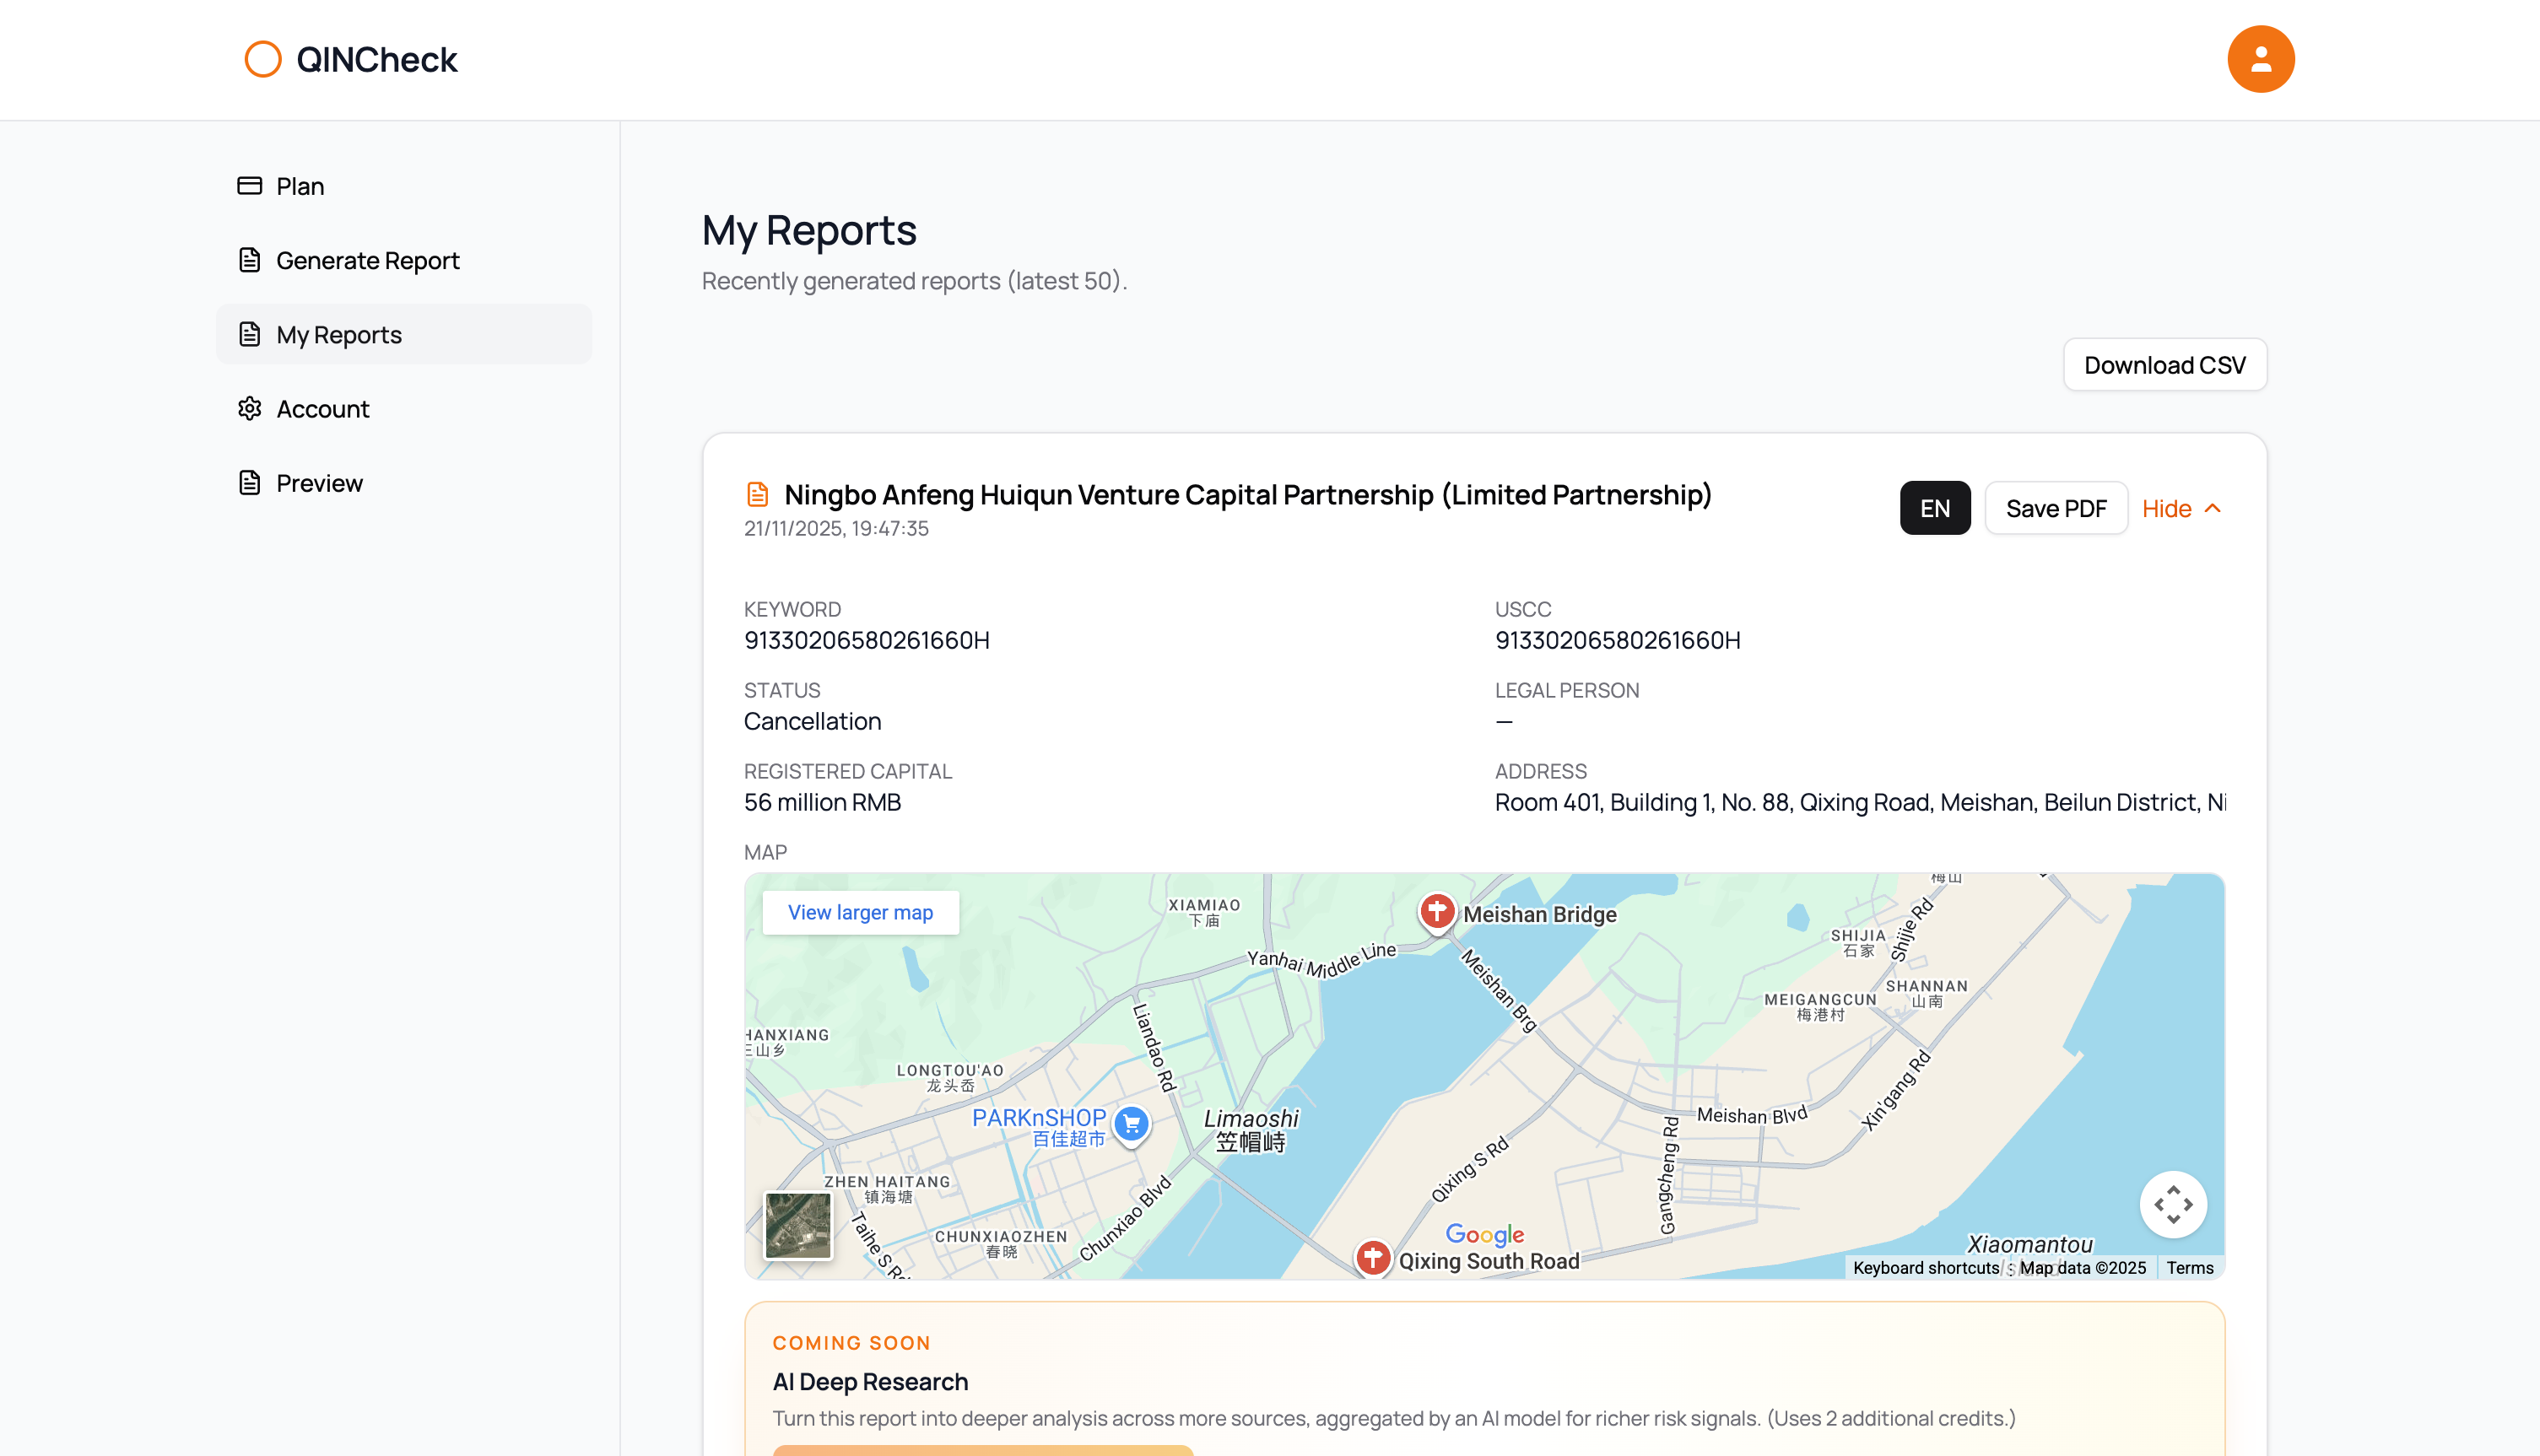Click the orange user profile avatar icon

click(x=2260, y=59)
